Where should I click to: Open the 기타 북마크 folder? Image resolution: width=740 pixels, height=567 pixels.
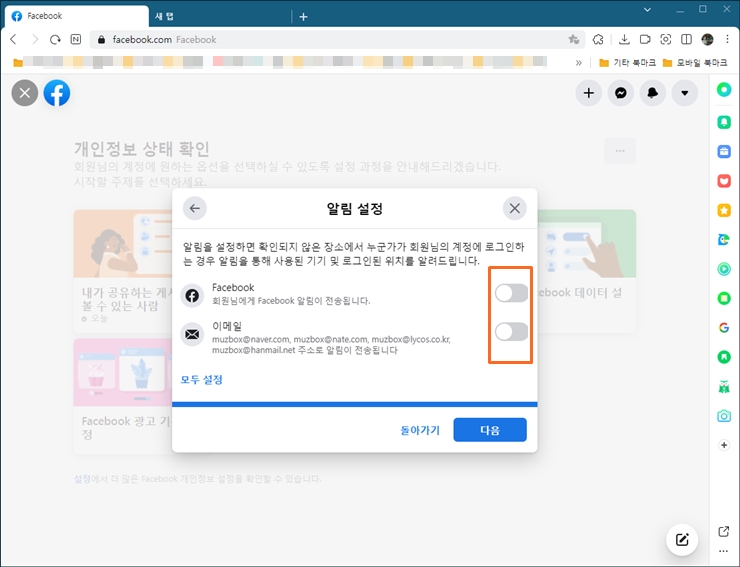click(628, 63)
